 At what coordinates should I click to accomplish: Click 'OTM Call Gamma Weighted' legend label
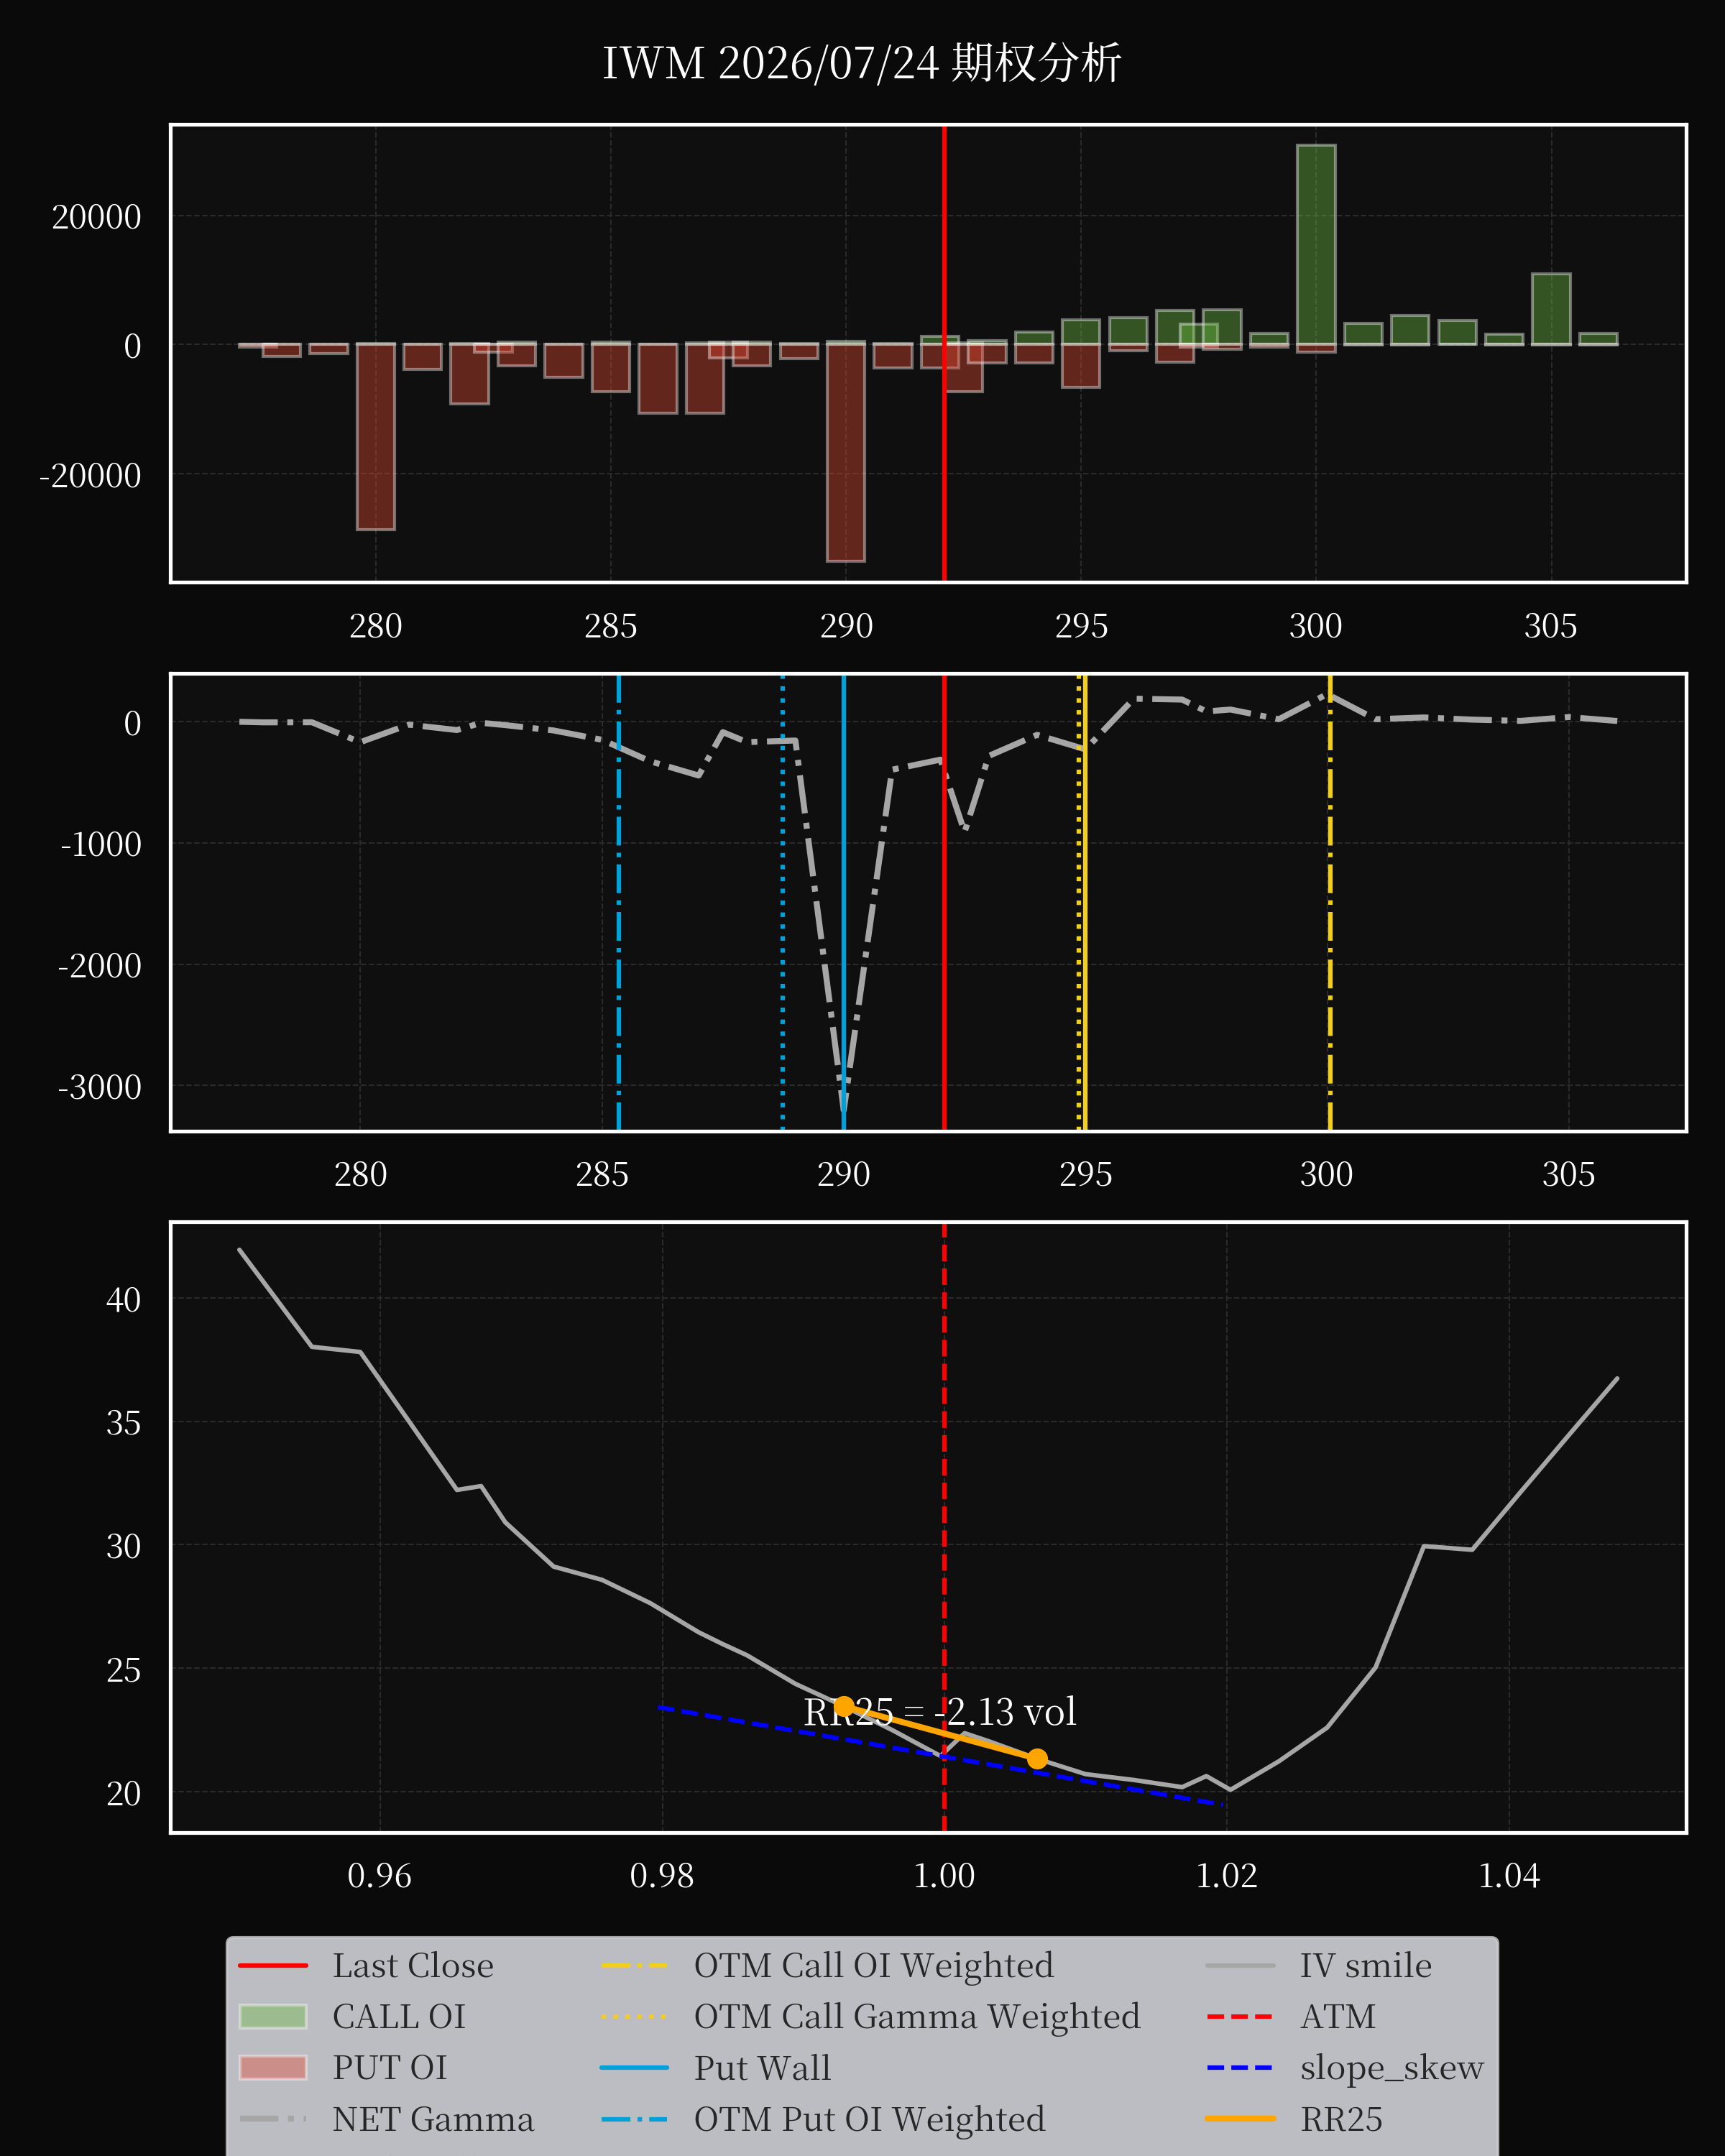(917, 2017)
